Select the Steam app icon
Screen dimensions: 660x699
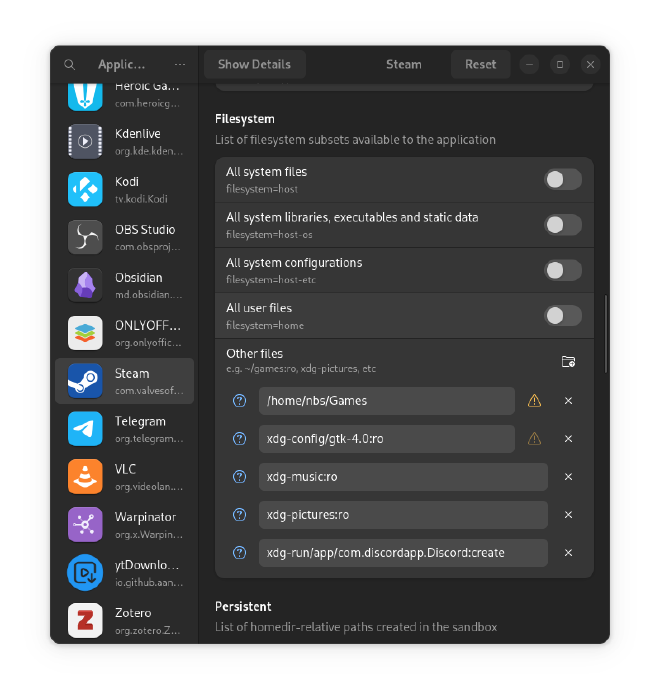(85, 381)
